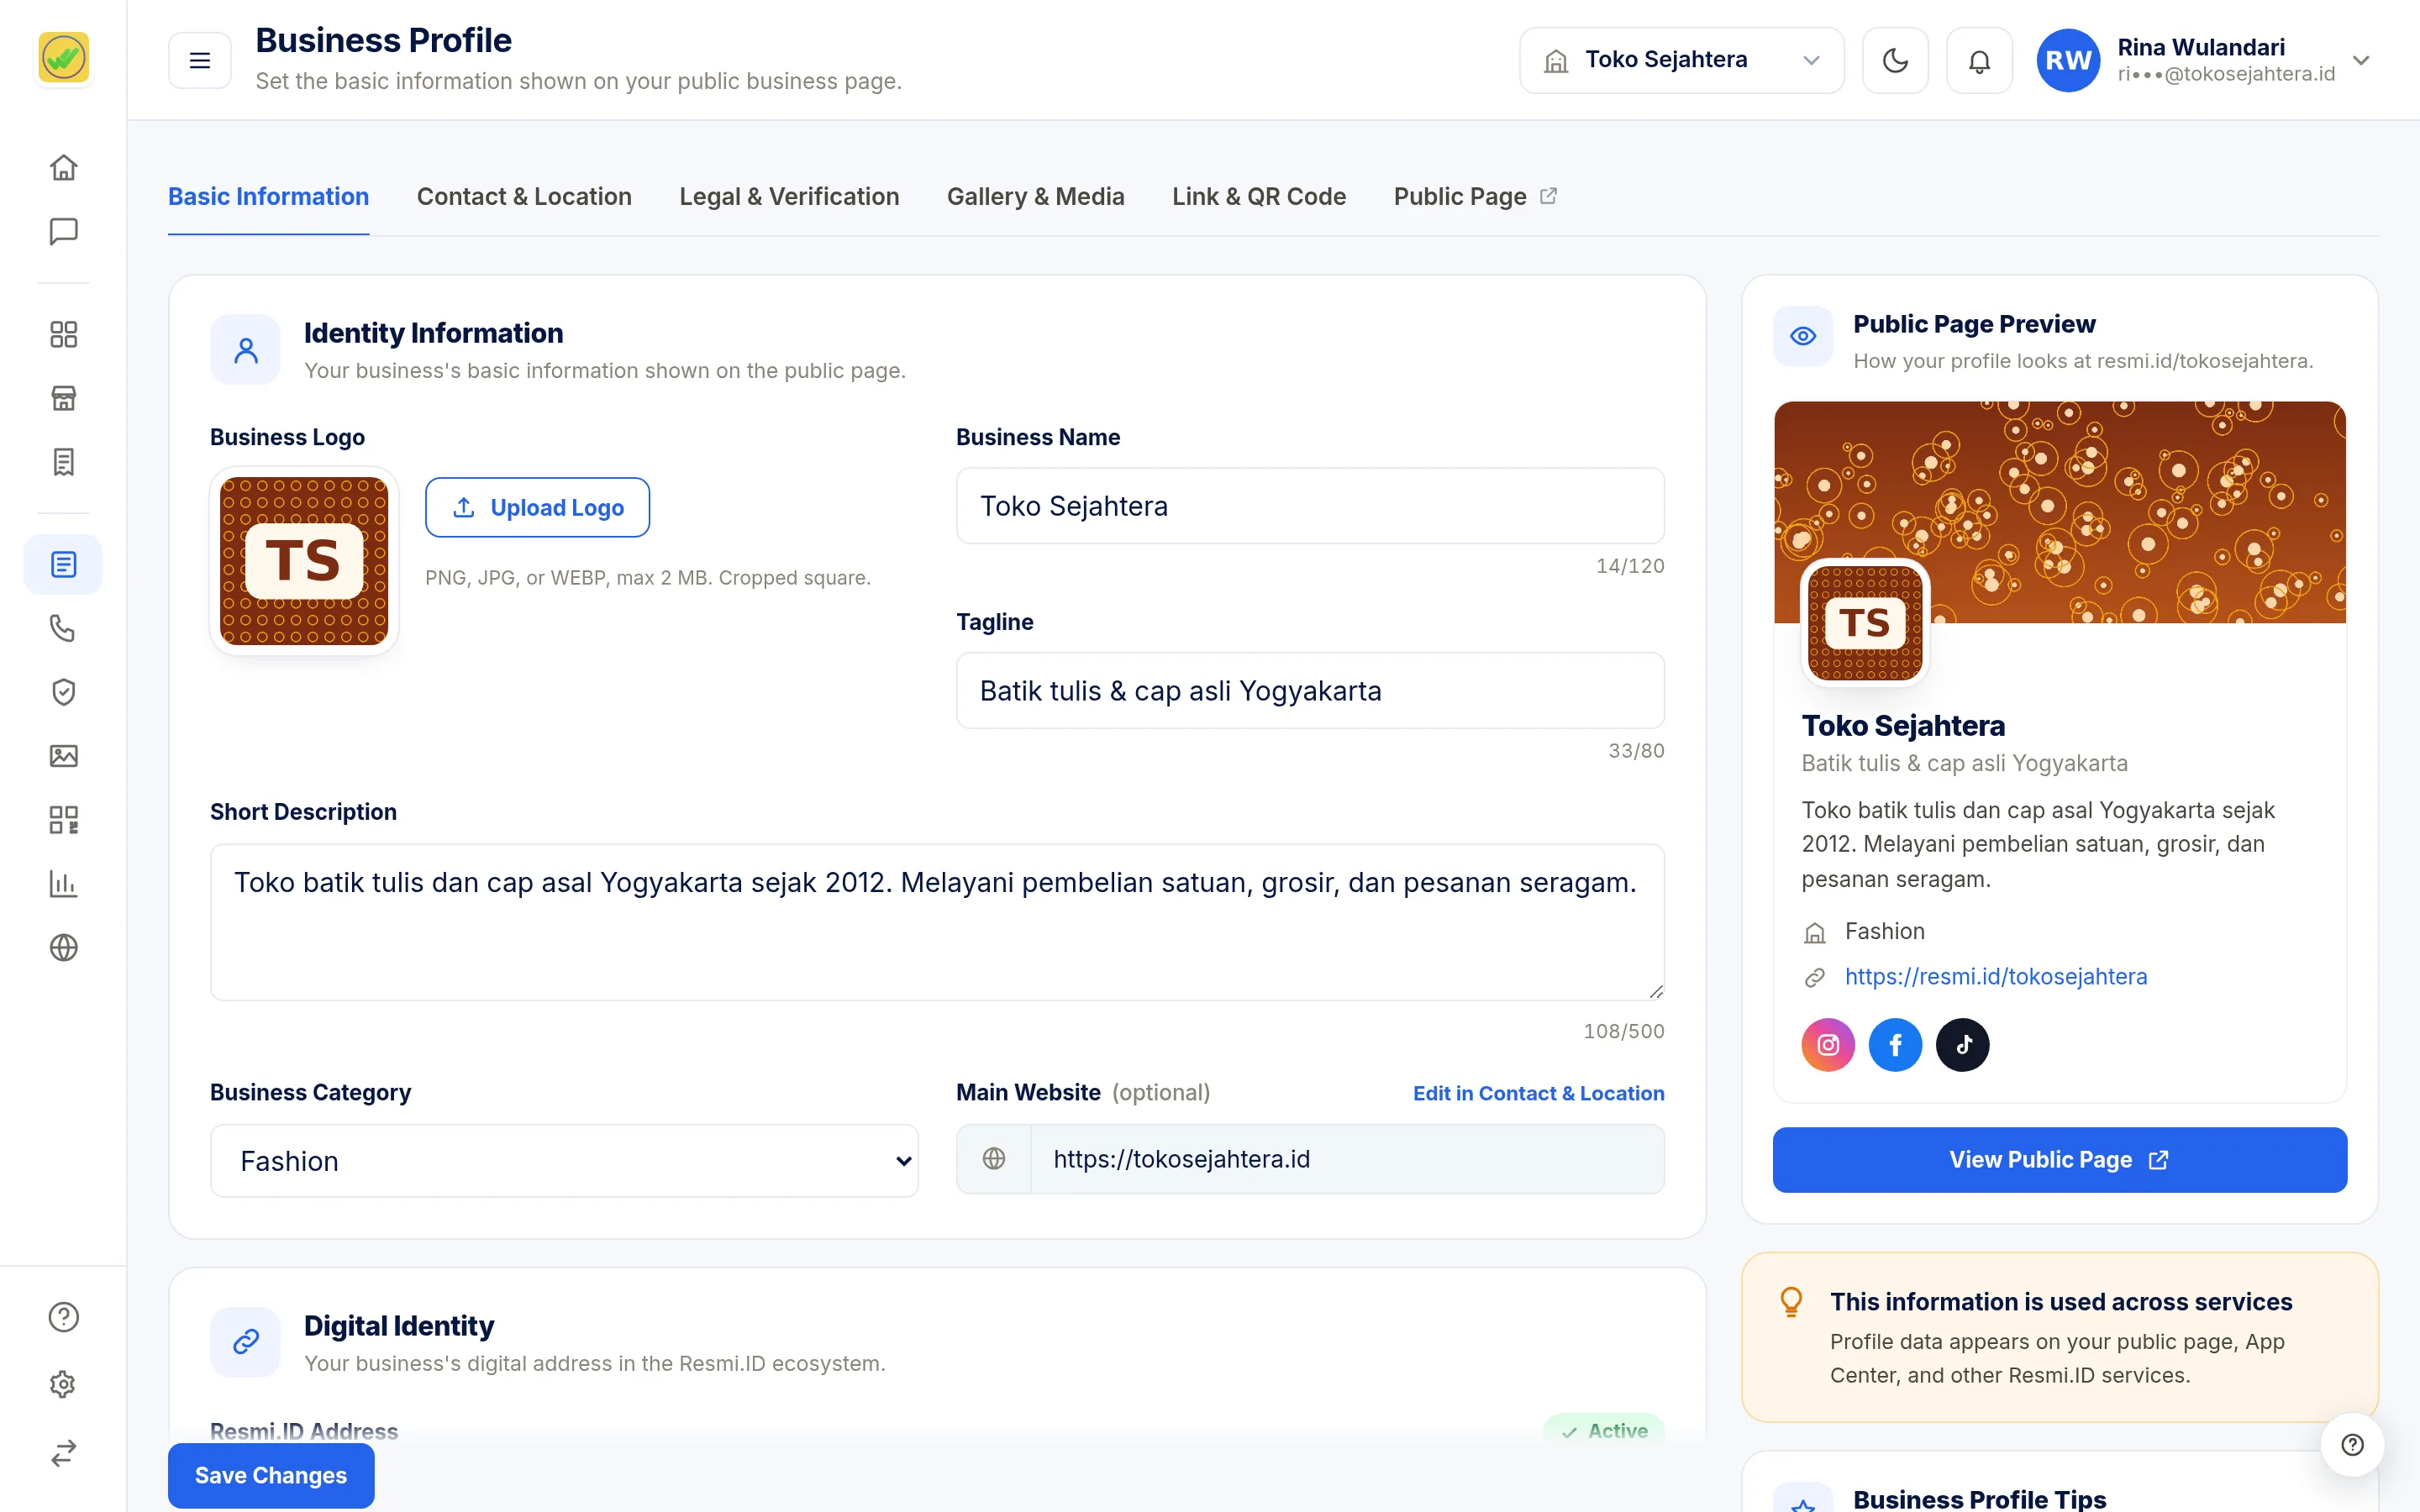Click the View Public Page button
Screen dimensions: 2420x1512
(2059, 1160)
